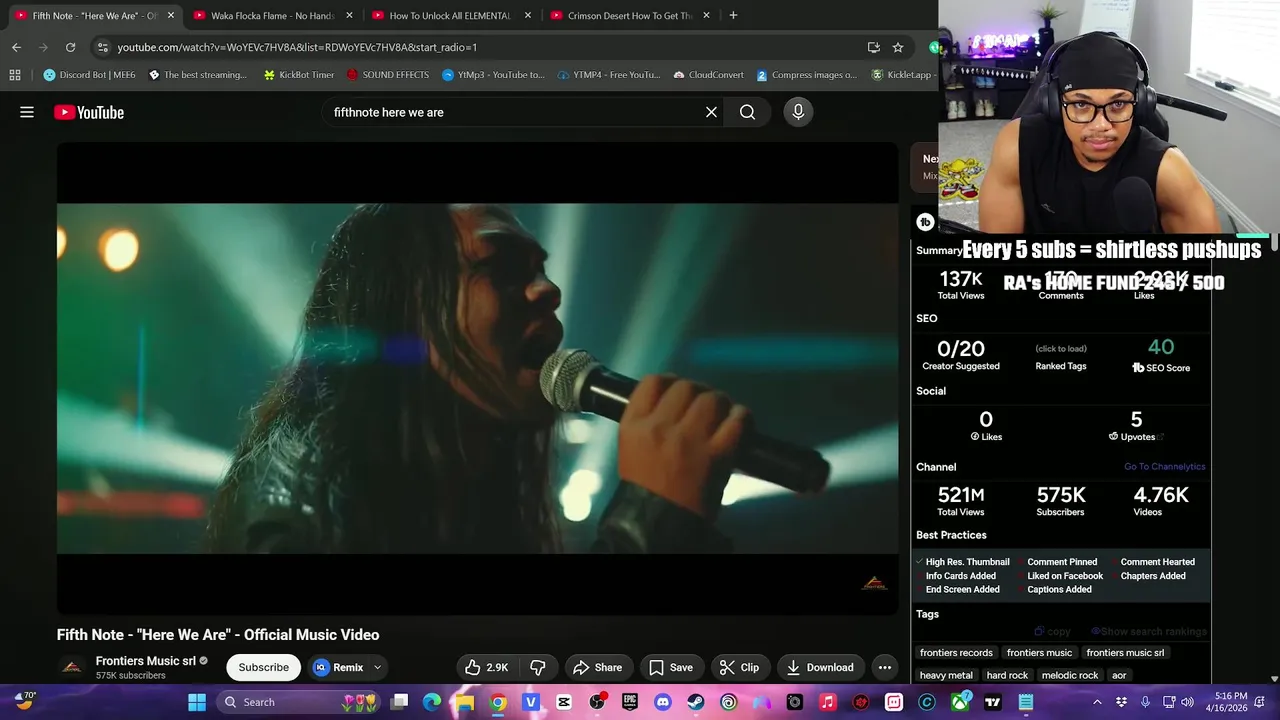Open KickBot Timer bookmark
This screenshot has width=1280, height=720.
298,75
